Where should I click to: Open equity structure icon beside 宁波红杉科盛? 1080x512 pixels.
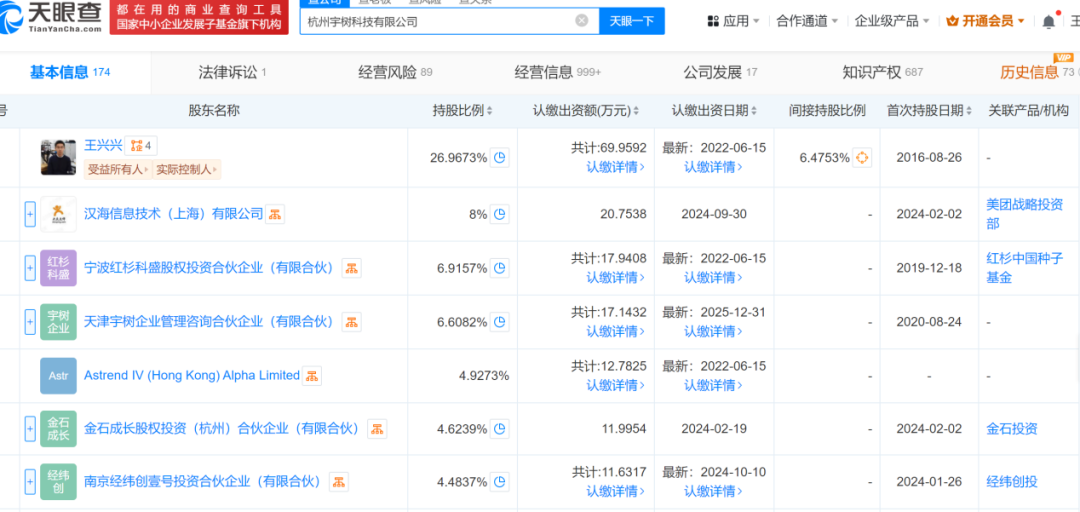click(351, 268)
